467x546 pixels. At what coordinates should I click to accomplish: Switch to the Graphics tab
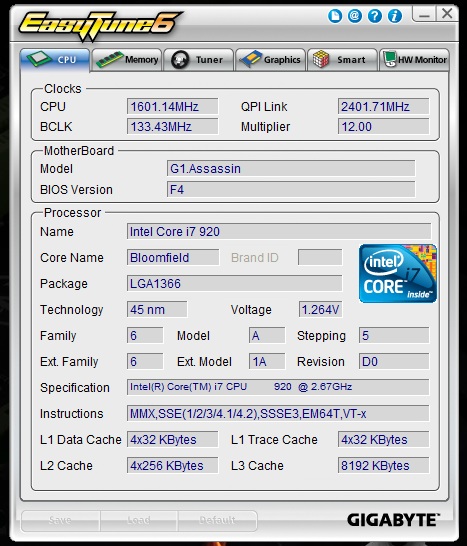tap(271, 60)
